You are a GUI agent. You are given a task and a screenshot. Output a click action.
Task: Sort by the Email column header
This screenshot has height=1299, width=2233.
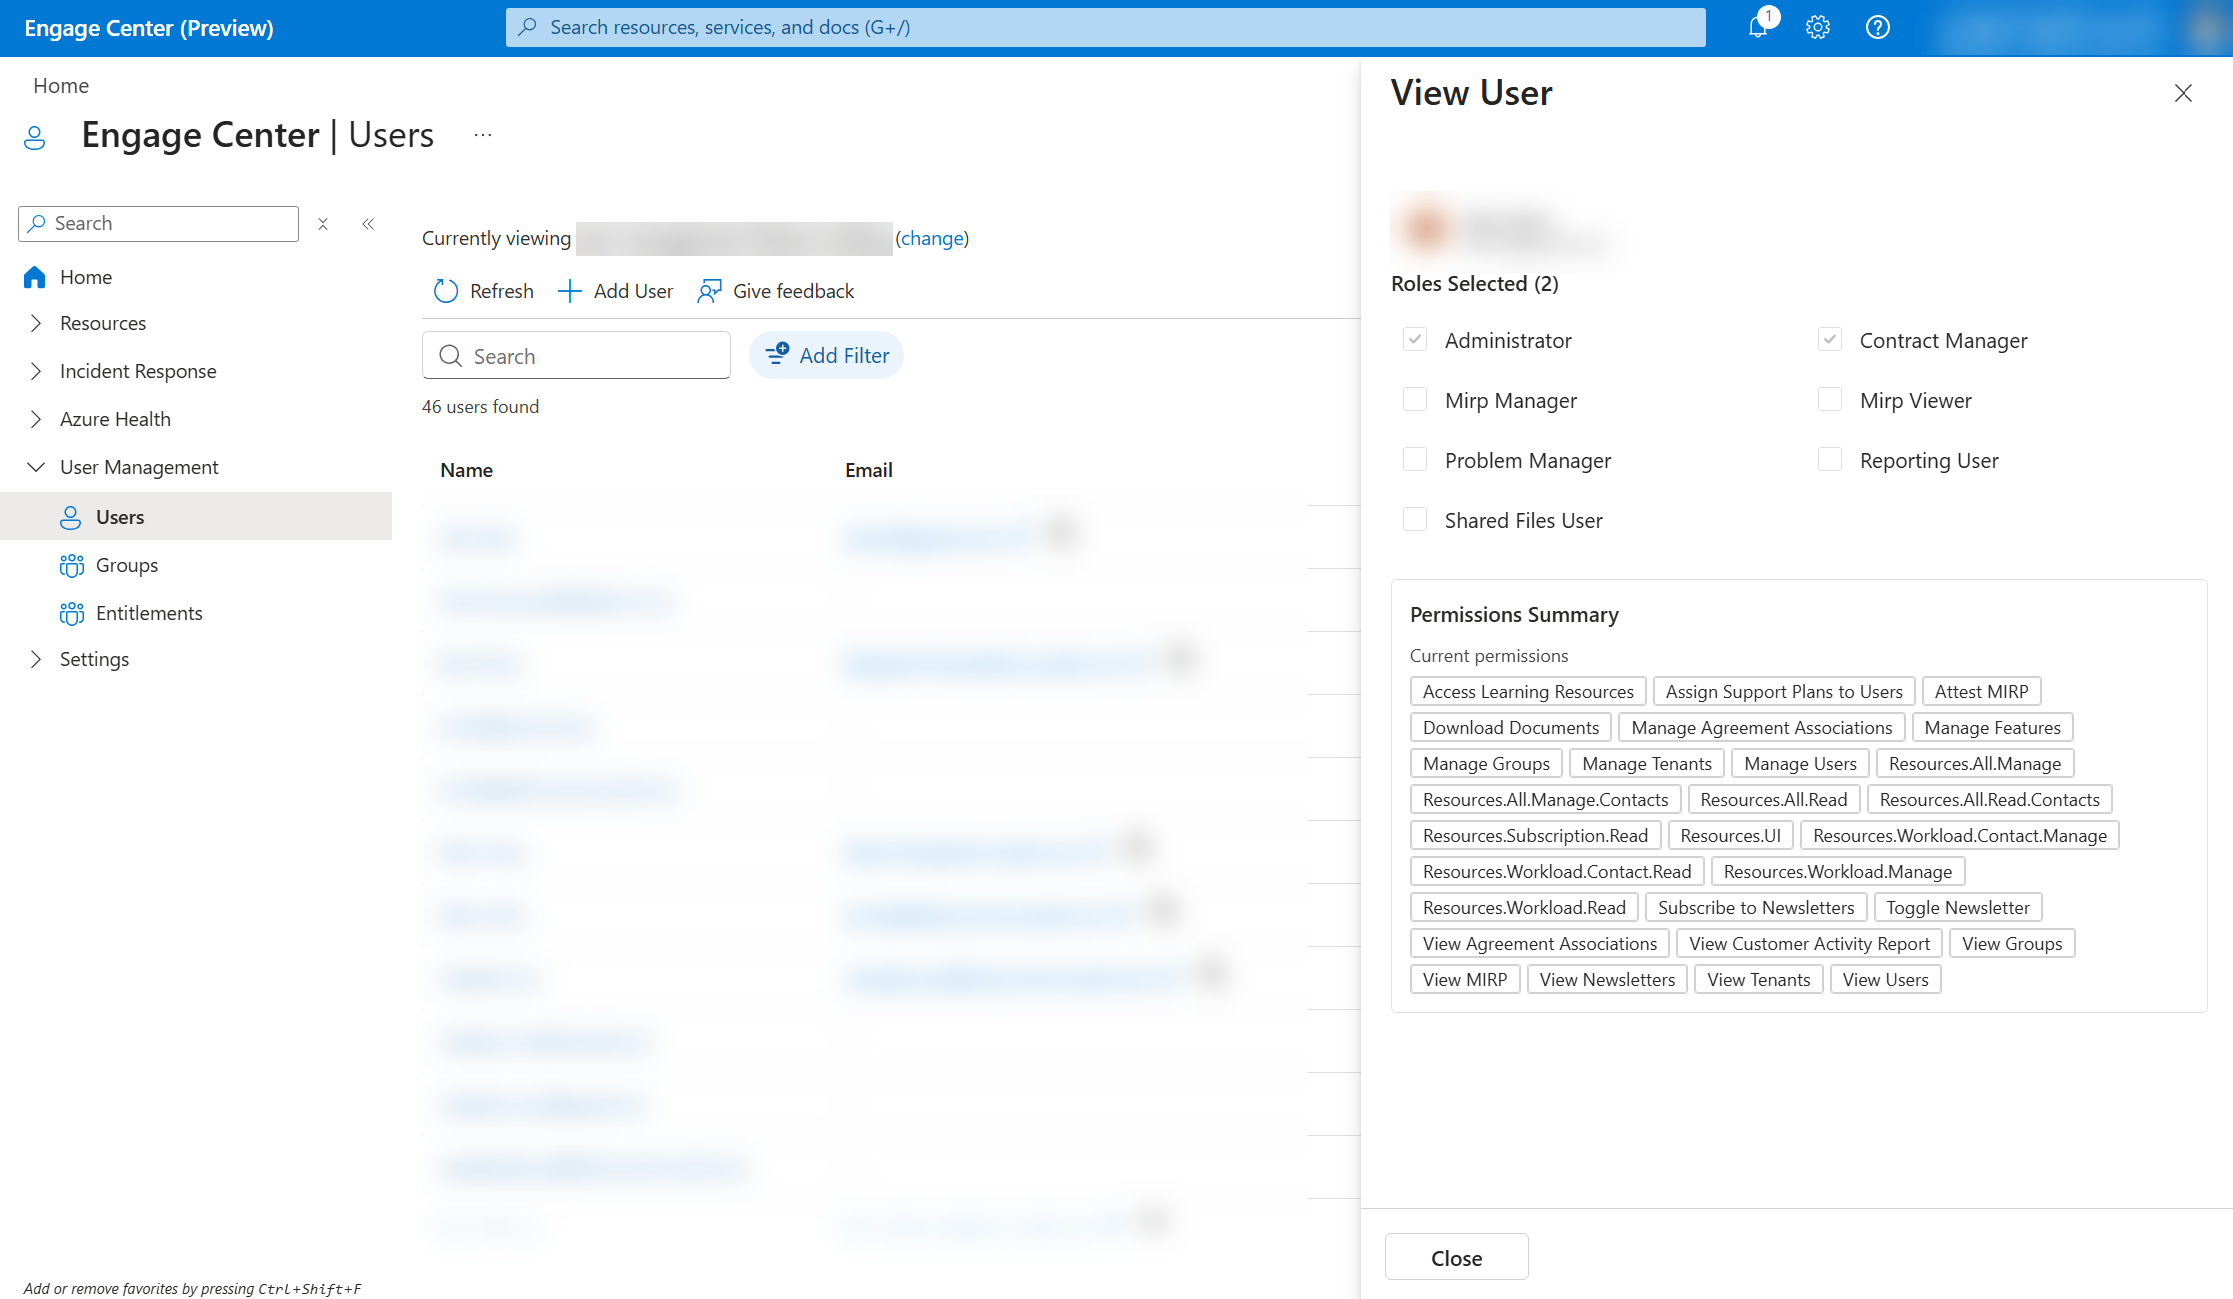[868, 470]
